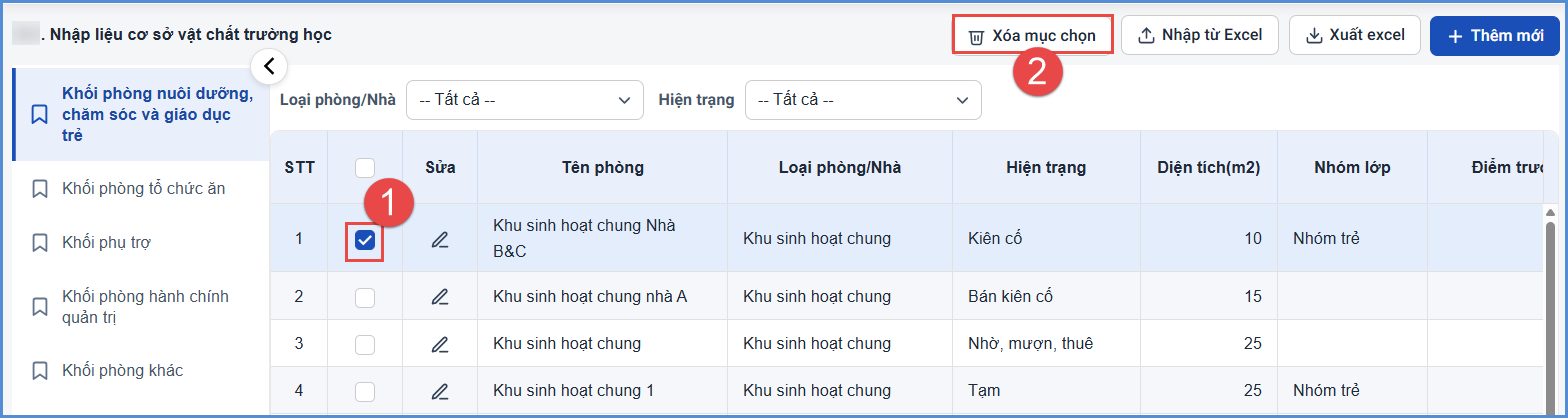1568x418 pixels.
Task: Click the download icon in Xuất excel
Action: pyautogui.click(x=1314, y=36)
